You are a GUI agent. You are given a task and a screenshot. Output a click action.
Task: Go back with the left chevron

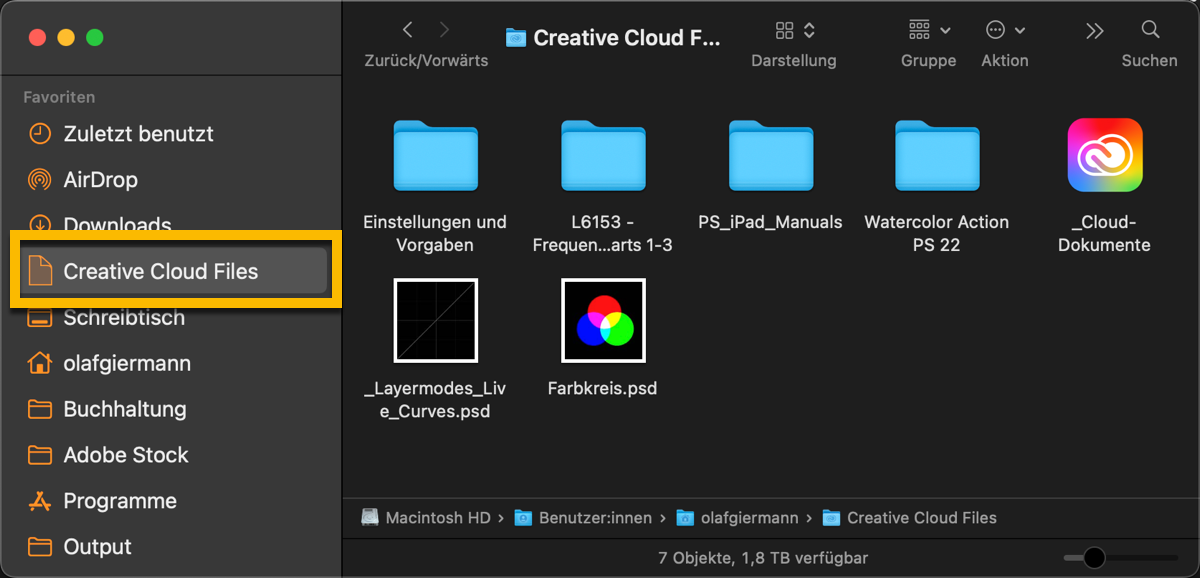407,31
